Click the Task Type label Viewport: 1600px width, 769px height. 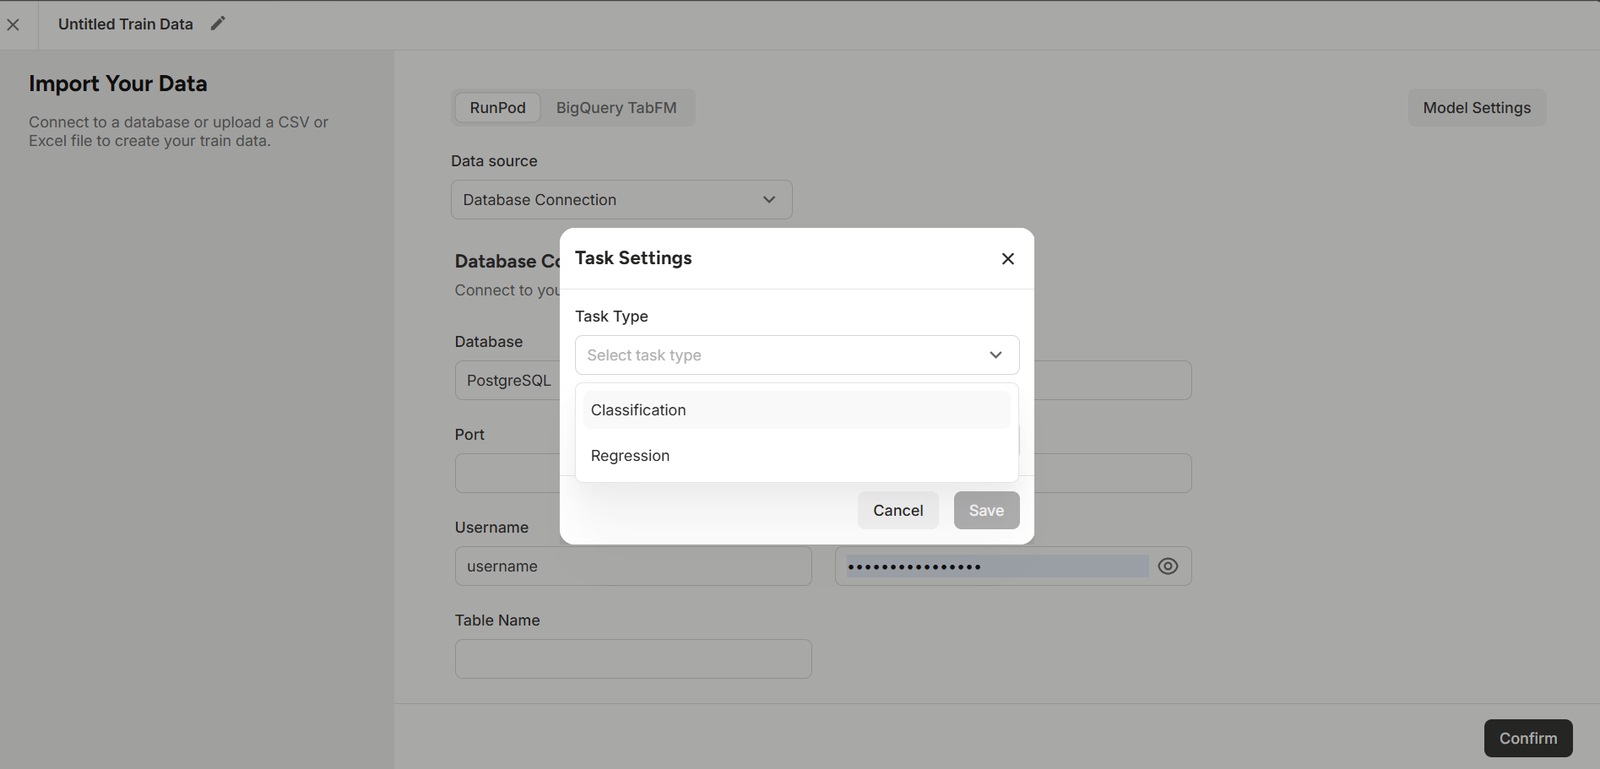(612, 316)
